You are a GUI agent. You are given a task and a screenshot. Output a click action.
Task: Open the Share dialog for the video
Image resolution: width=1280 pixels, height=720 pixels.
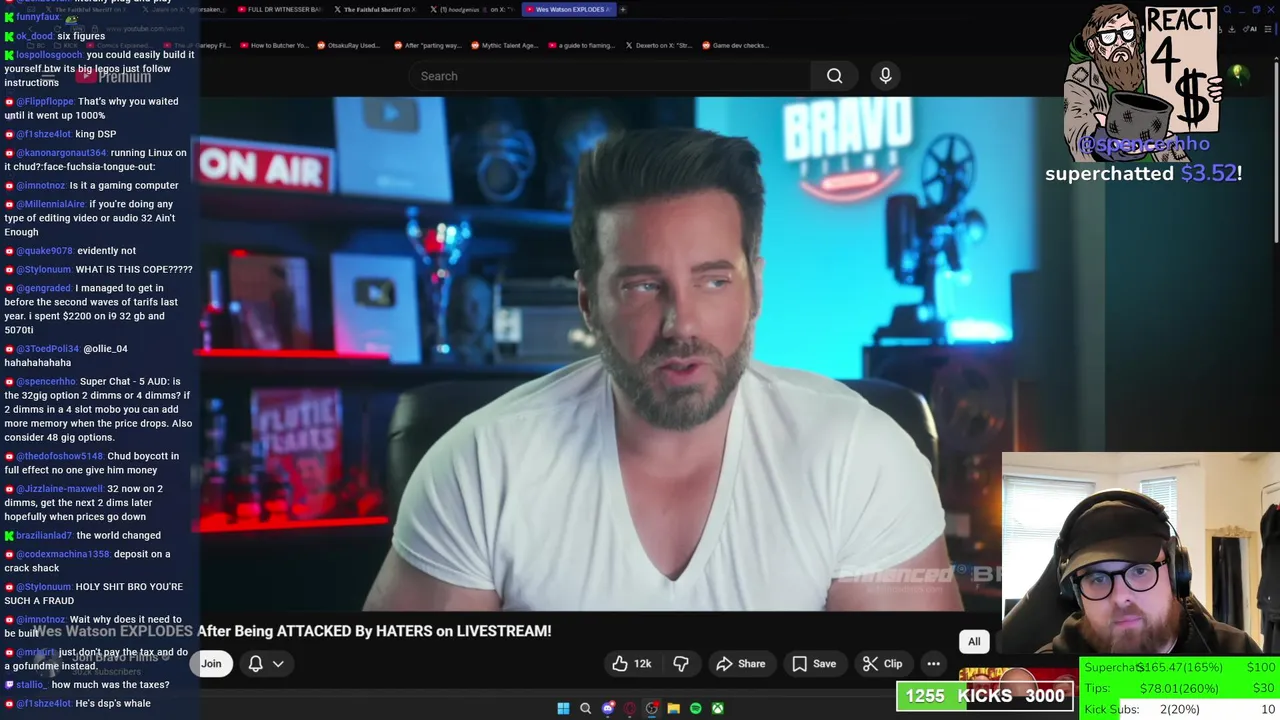740,664
